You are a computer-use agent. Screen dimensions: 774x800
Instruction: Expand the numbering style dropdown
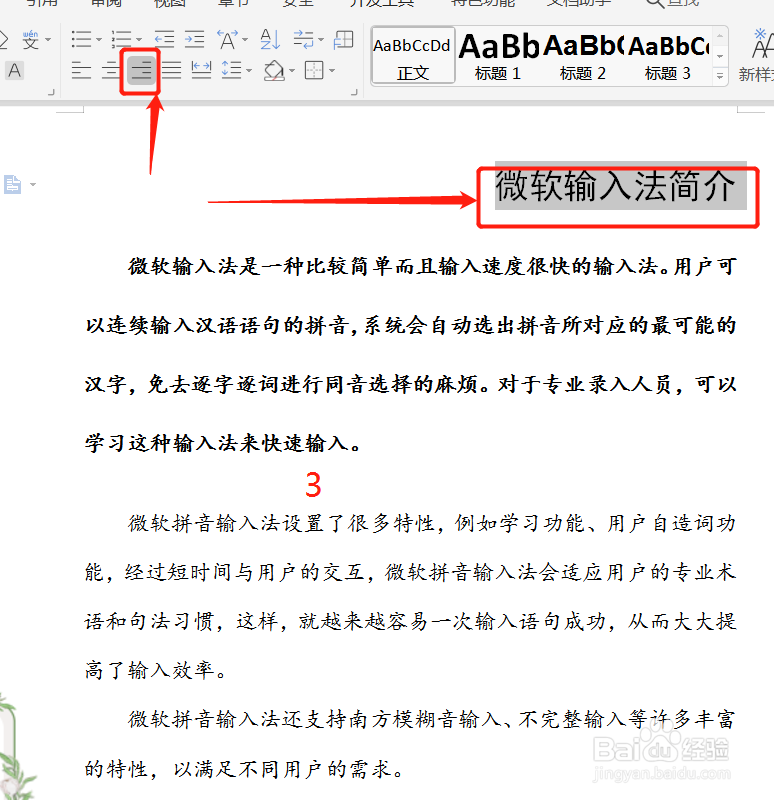[x=139, y=39]
